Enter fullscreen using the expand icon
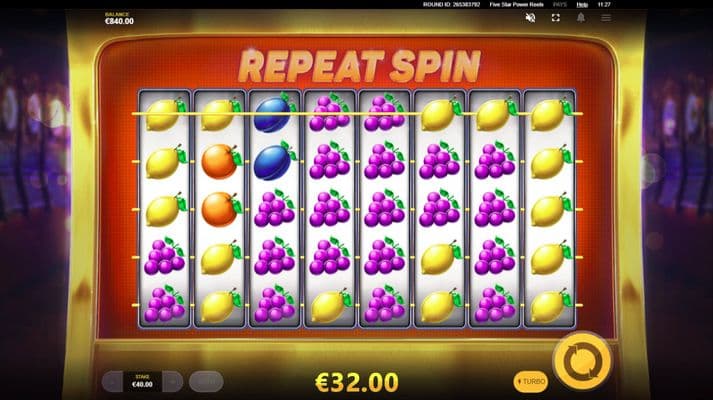 [x=556, y=18]
